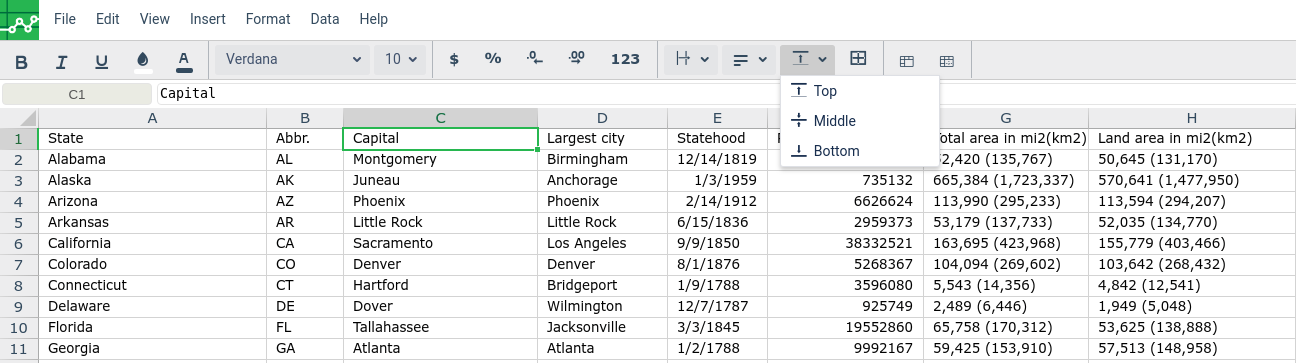Expand the Verdana font dropdown
Screen dimensions: 1296x363
coord(292,60)
